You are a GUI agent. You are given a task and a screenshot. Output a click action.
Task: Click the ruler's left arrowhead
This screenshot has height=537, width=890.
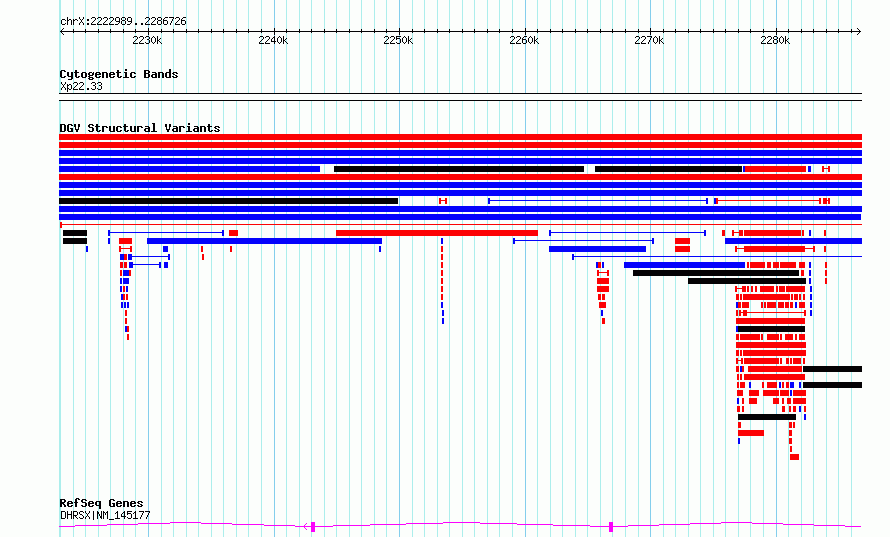pyautogui.click(x=62, y=32)
